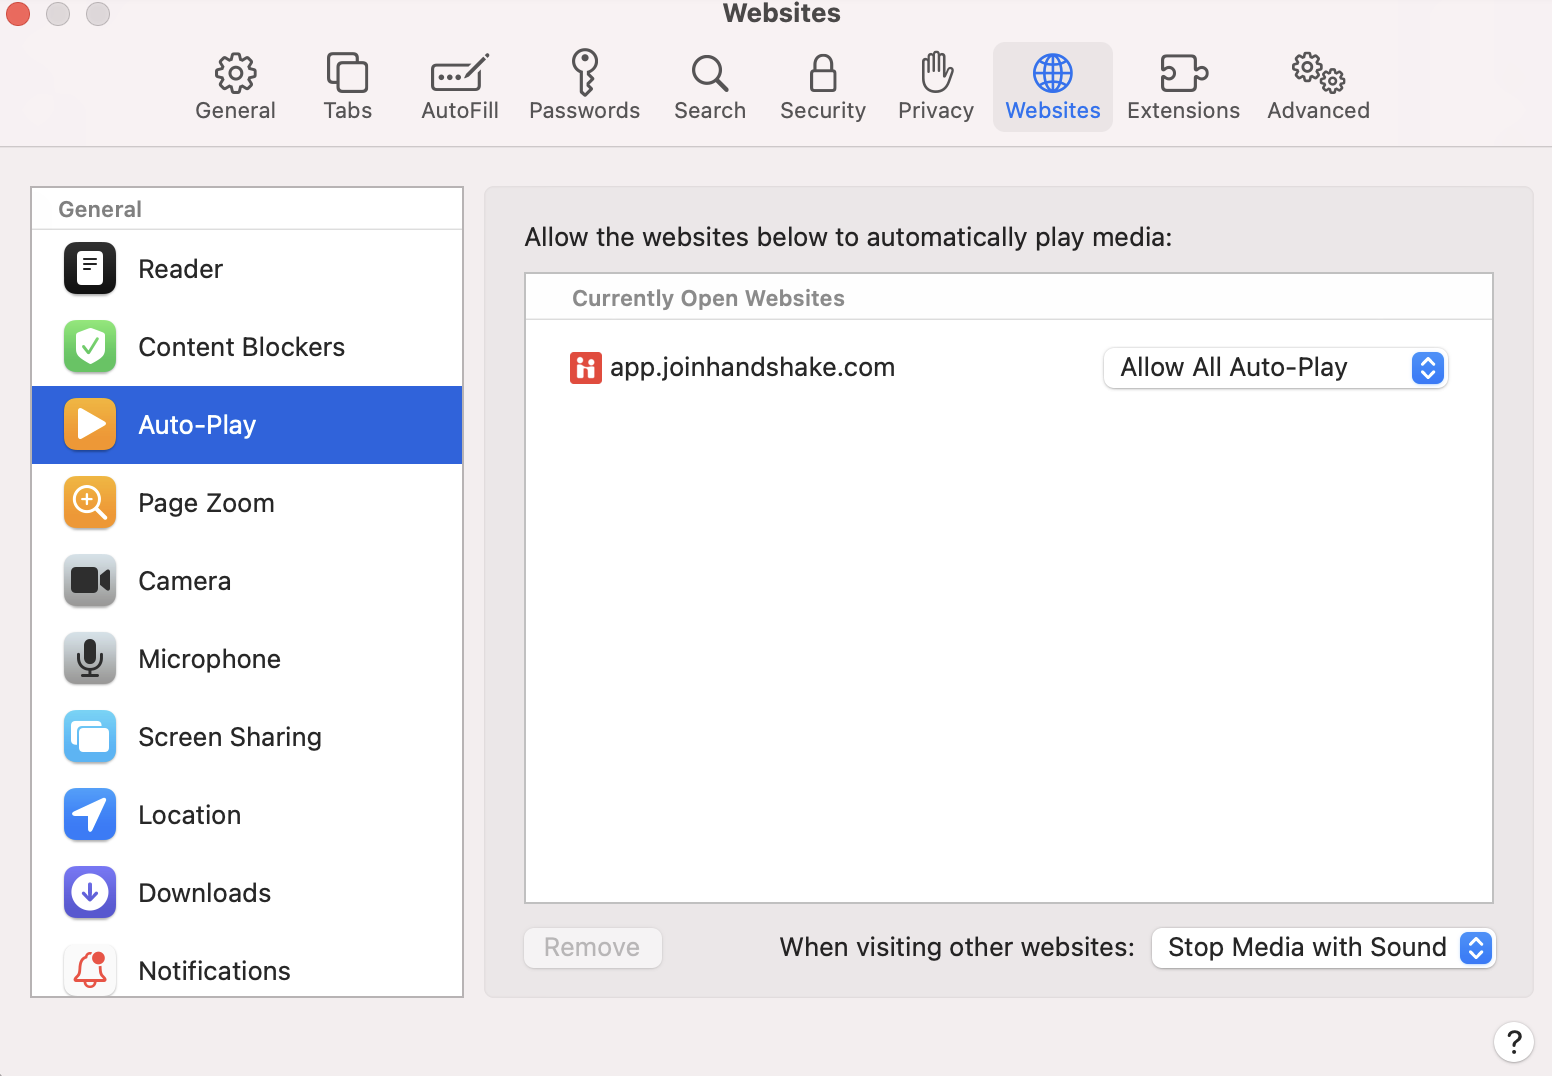Open the Search magnifier icon
The height and width of the screenshot is (1076, 1552).
tap(710, 73)
